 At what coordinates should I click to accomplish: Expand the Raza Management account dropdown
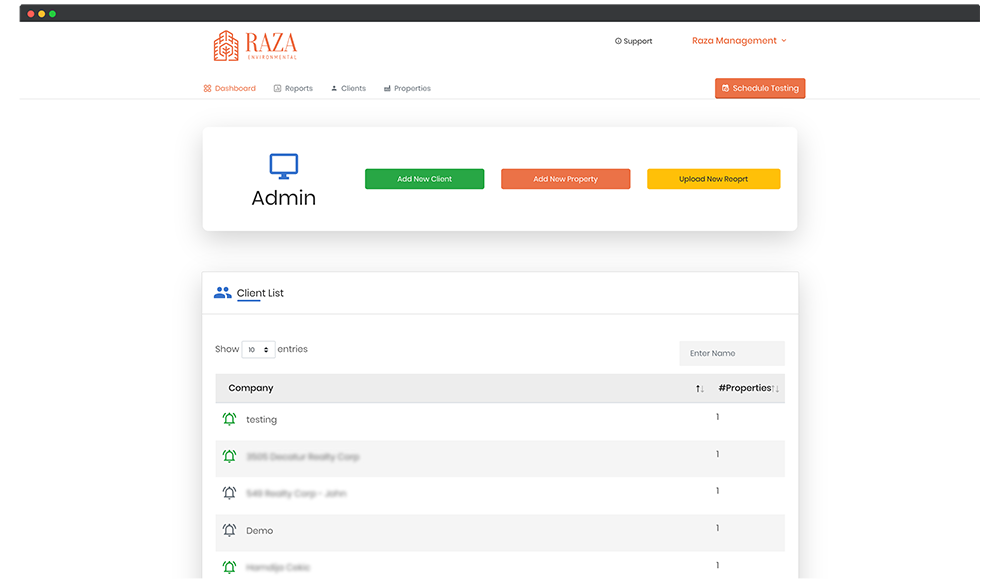pyautogui.click(x=739, y=40)
